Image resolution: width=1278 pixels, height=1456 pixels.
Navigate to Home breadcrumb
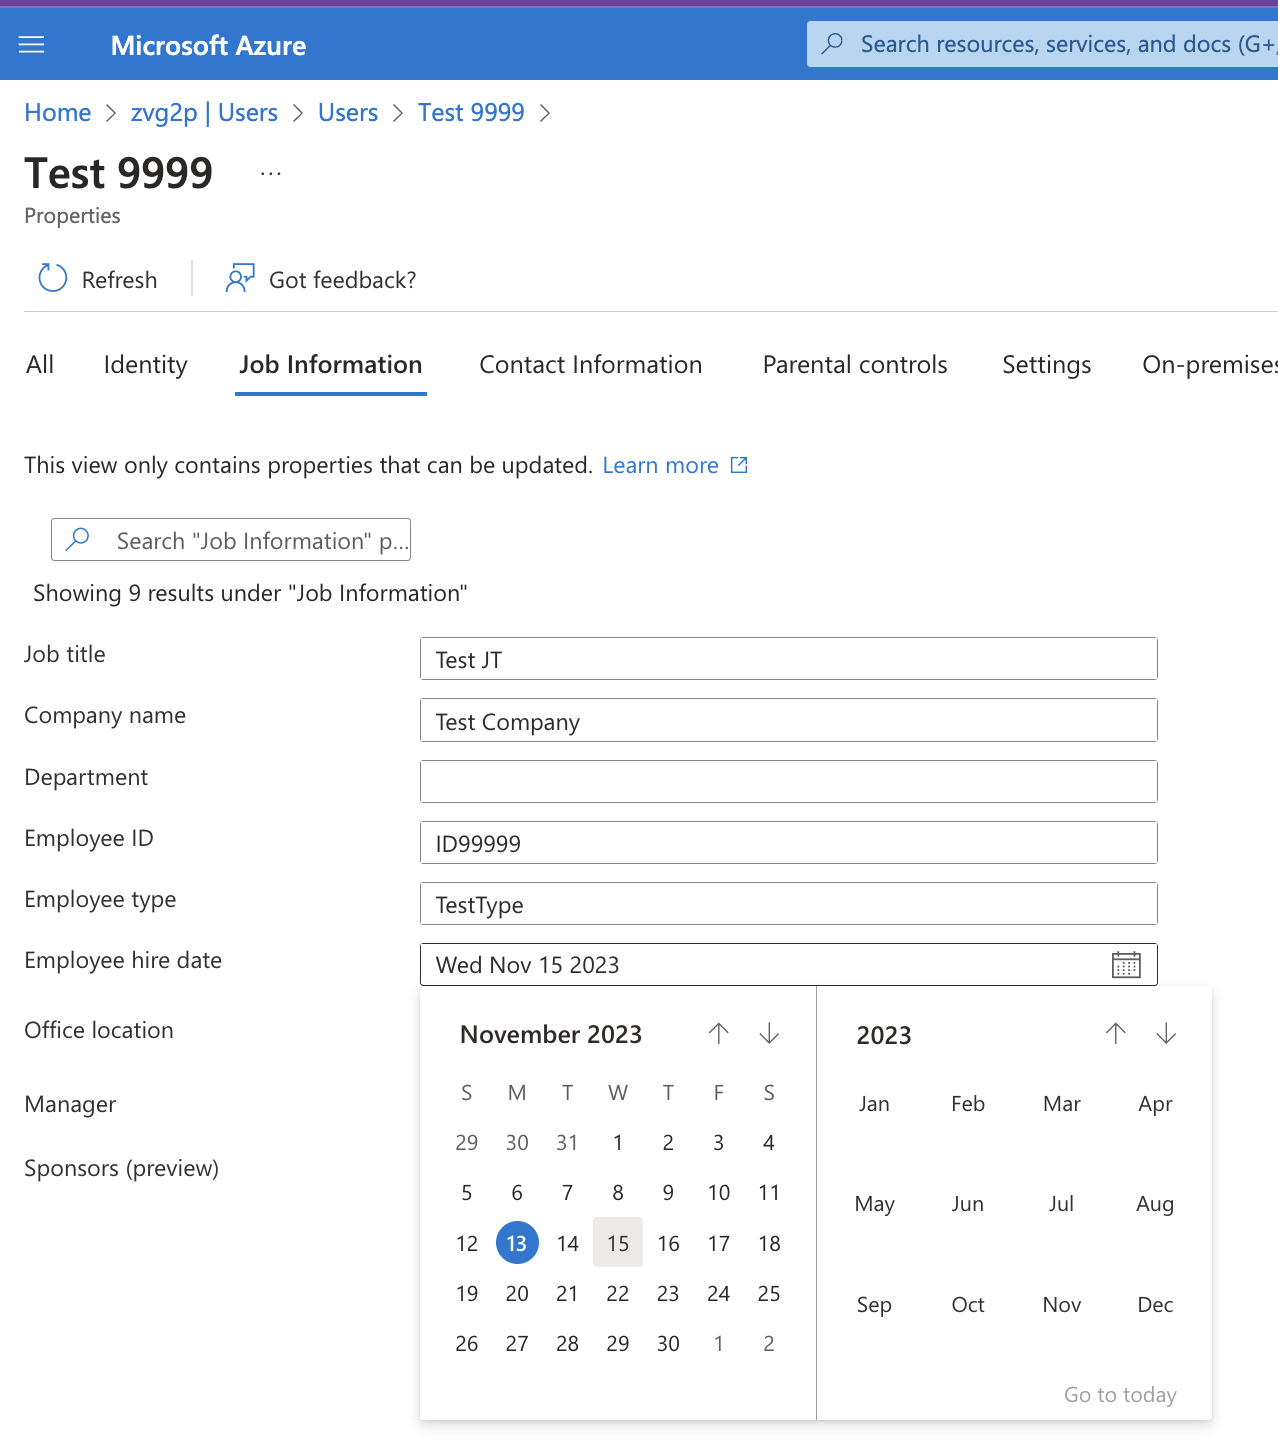(x=58, y=113)
